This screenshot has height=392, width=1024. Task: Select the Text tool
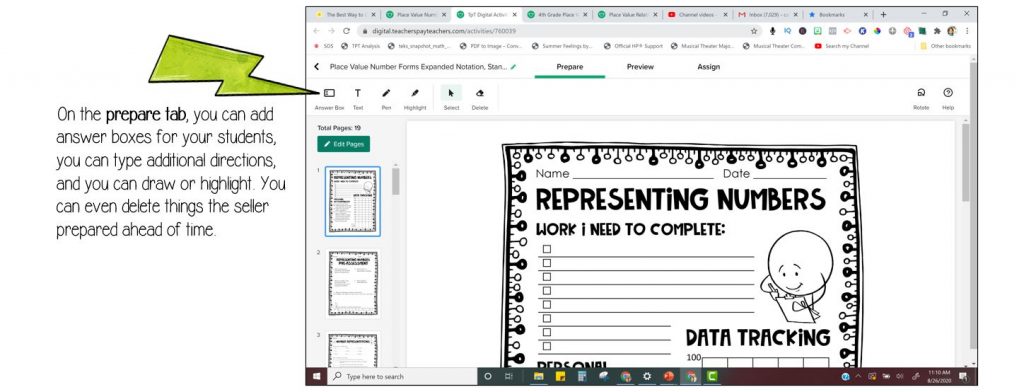(x=358, y=99)
